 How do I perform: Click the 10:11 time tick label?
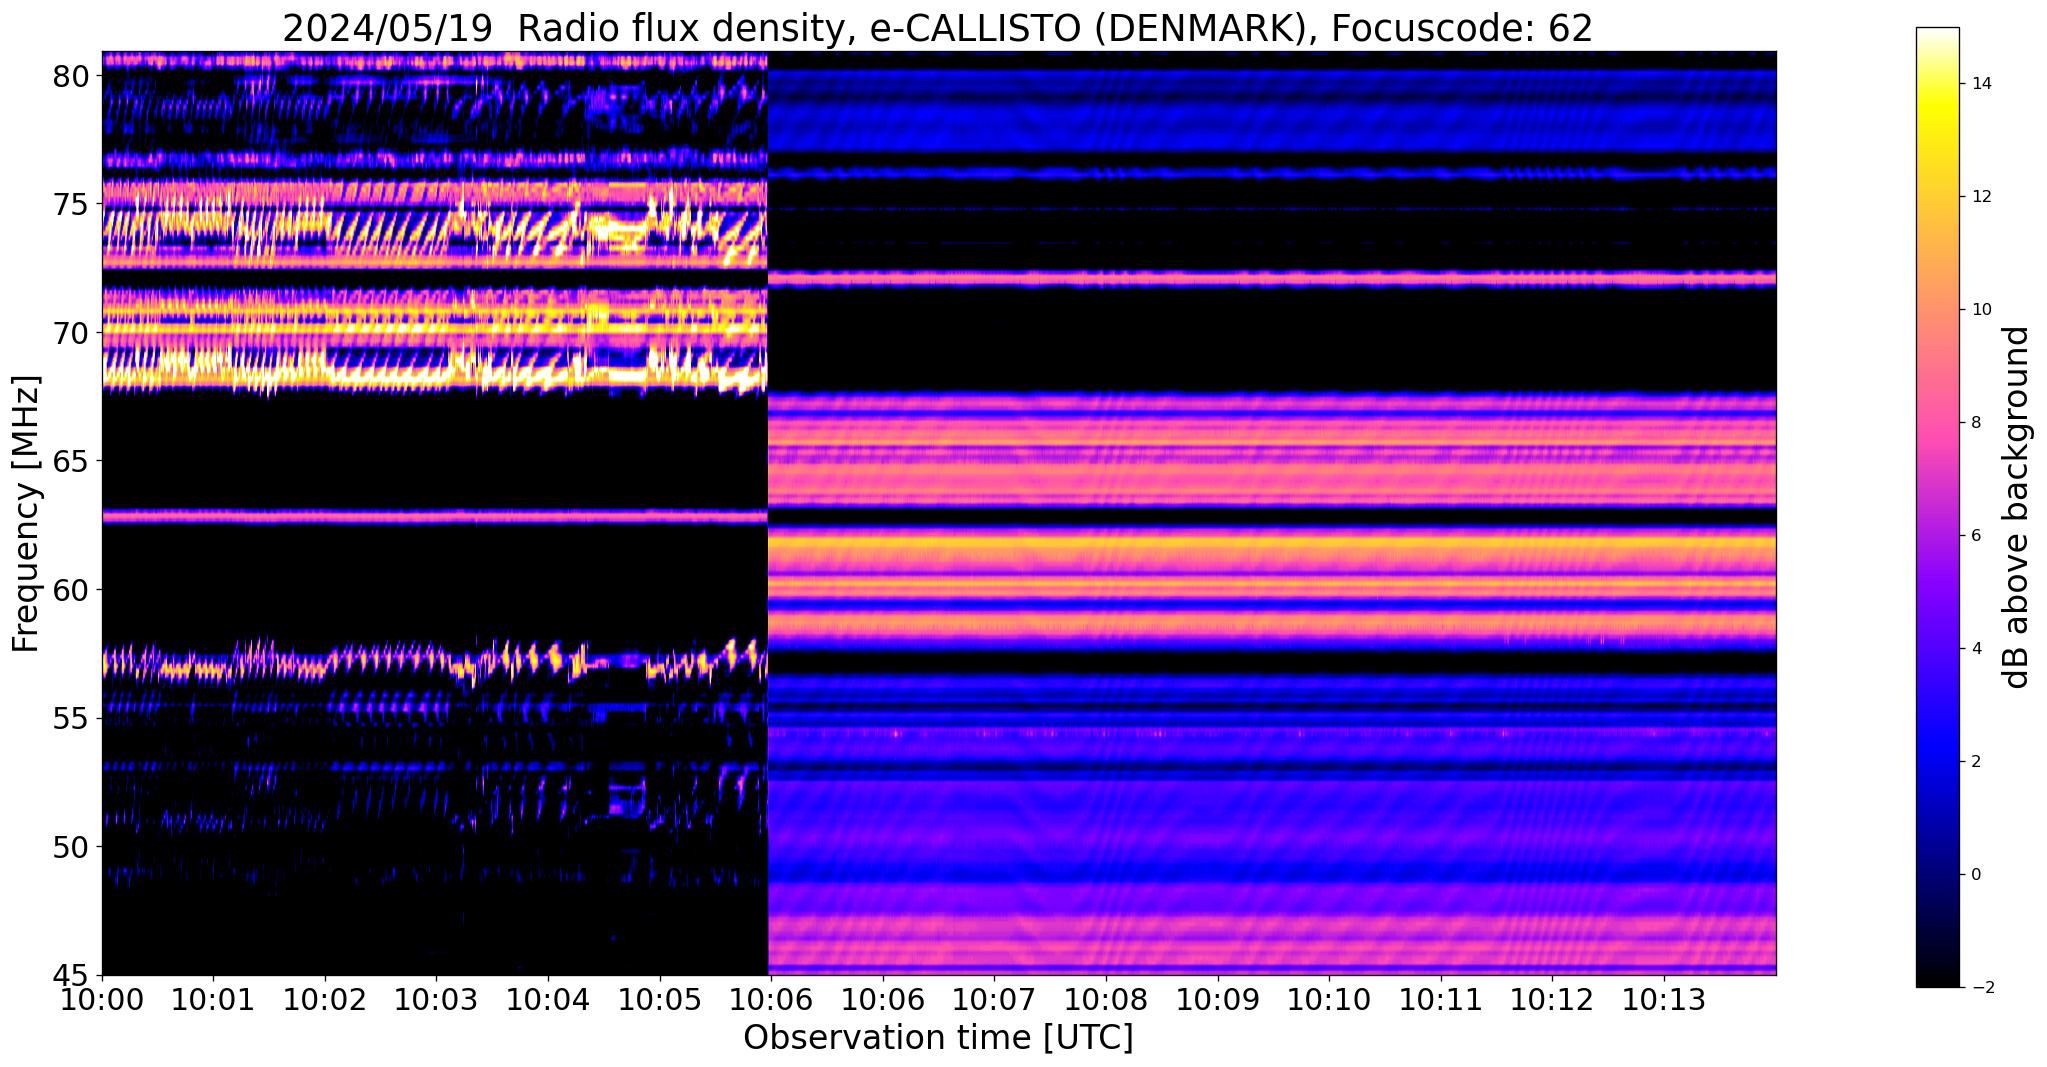pyautogui.click(x=1441, y=1000)
